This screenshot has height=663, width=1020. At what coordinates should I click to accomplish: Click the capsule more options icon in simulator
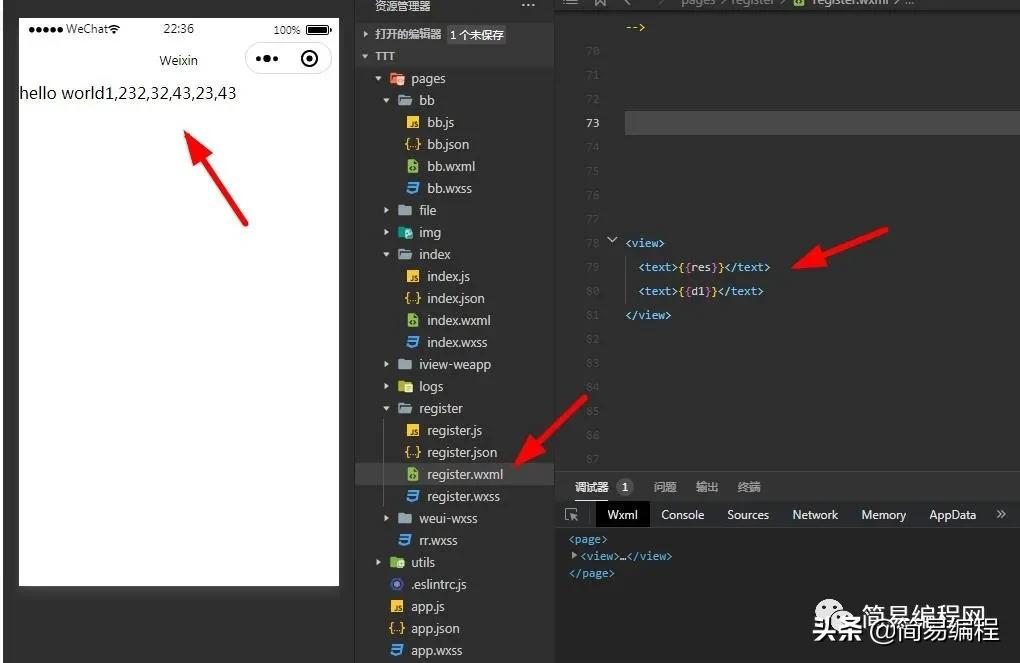[266, 58]
